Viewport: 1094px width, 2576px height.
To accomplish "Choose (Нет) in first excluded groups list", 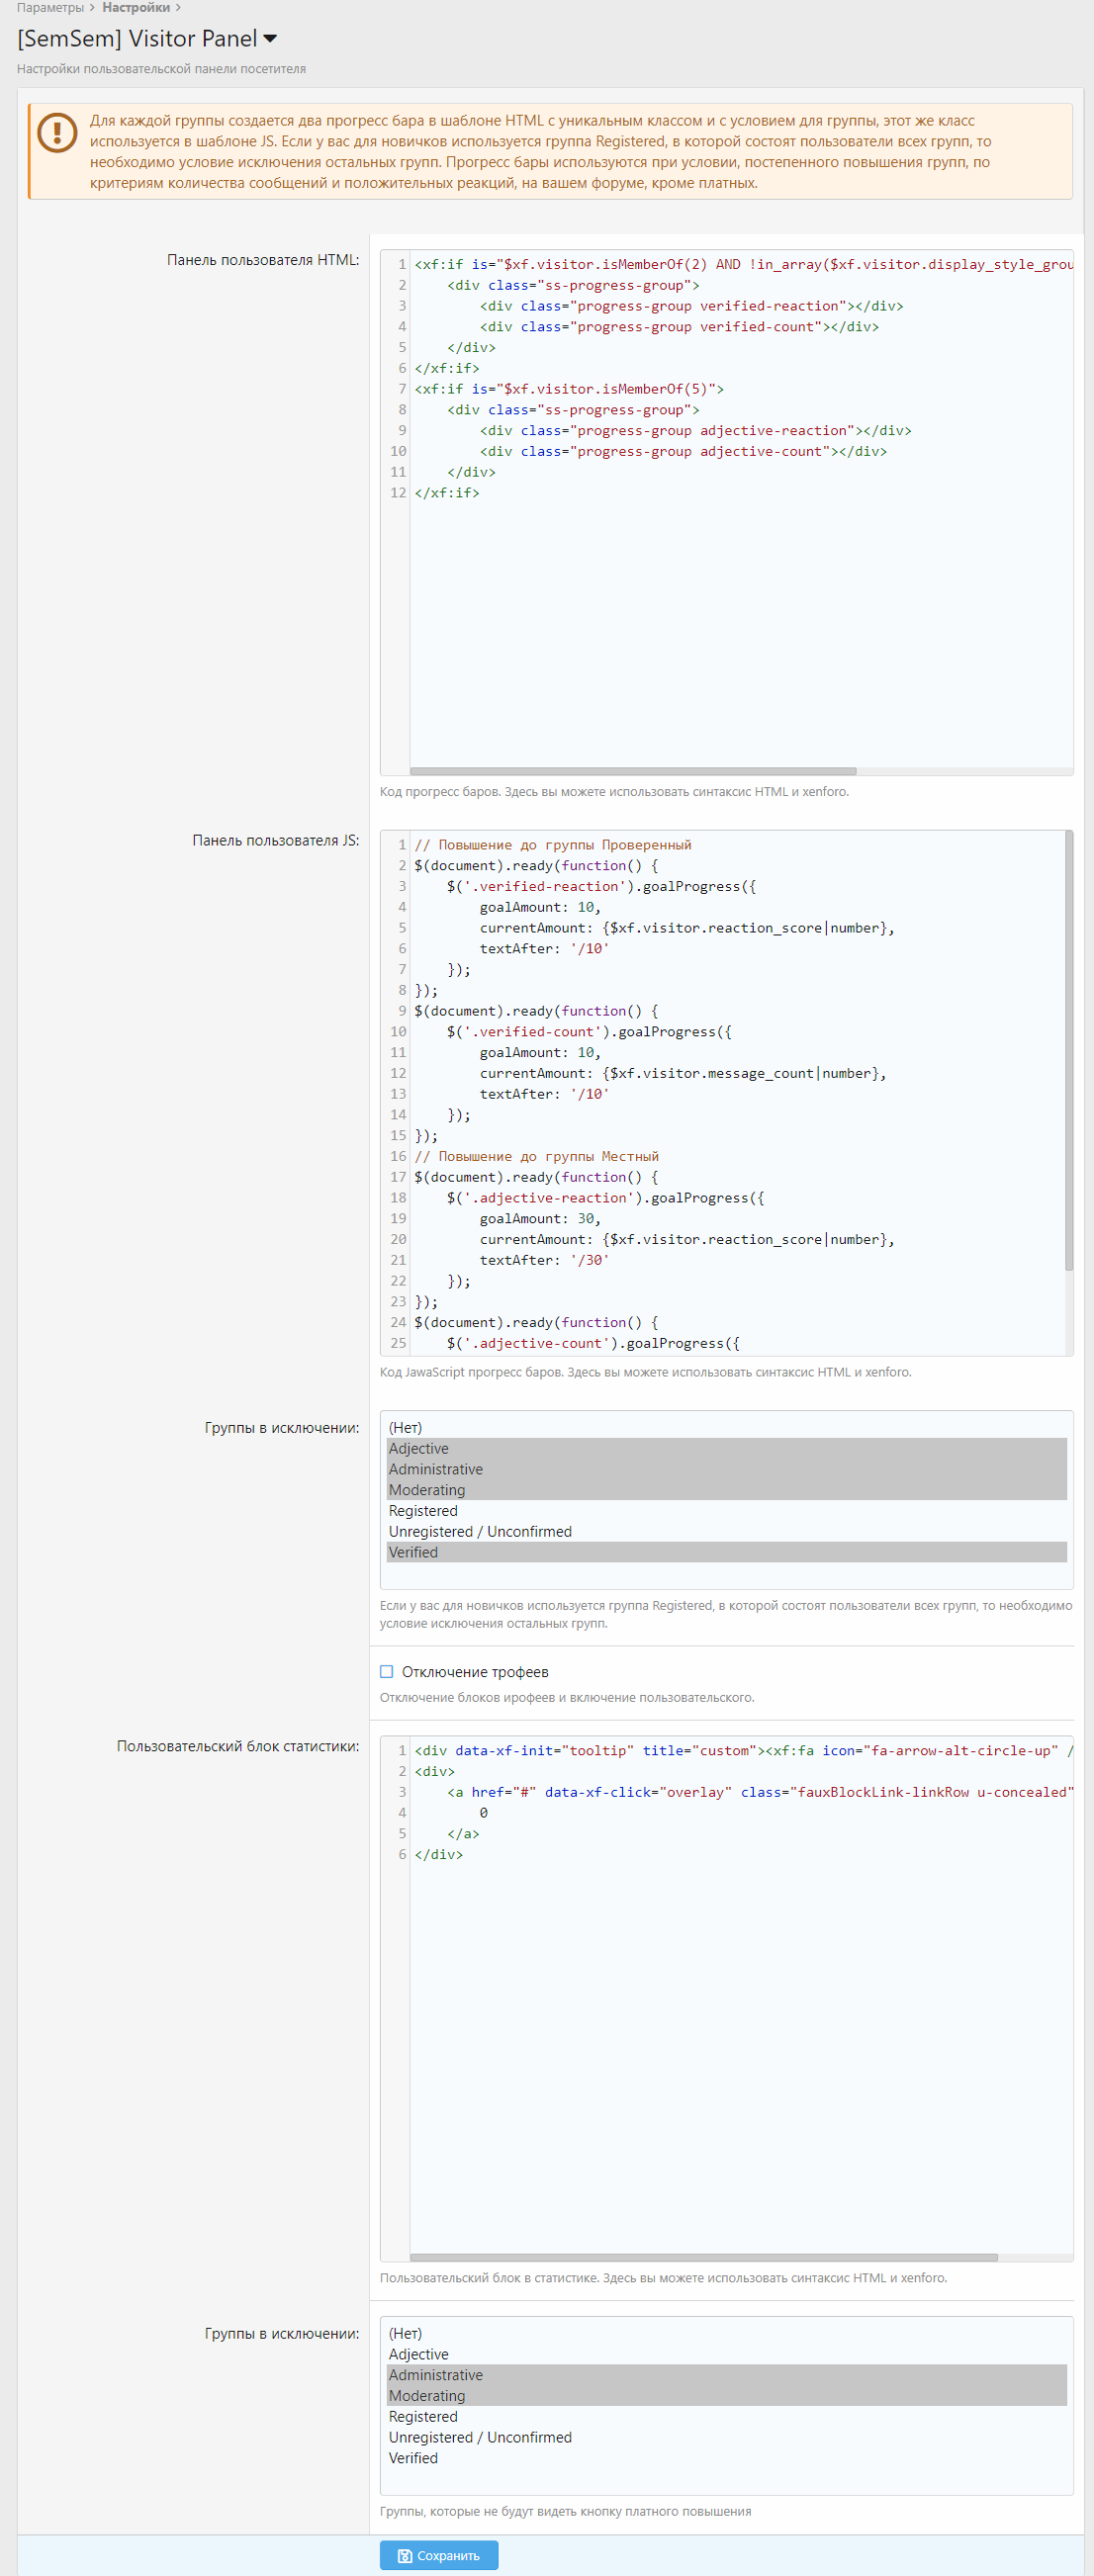I will click(x=405, y=1427).
